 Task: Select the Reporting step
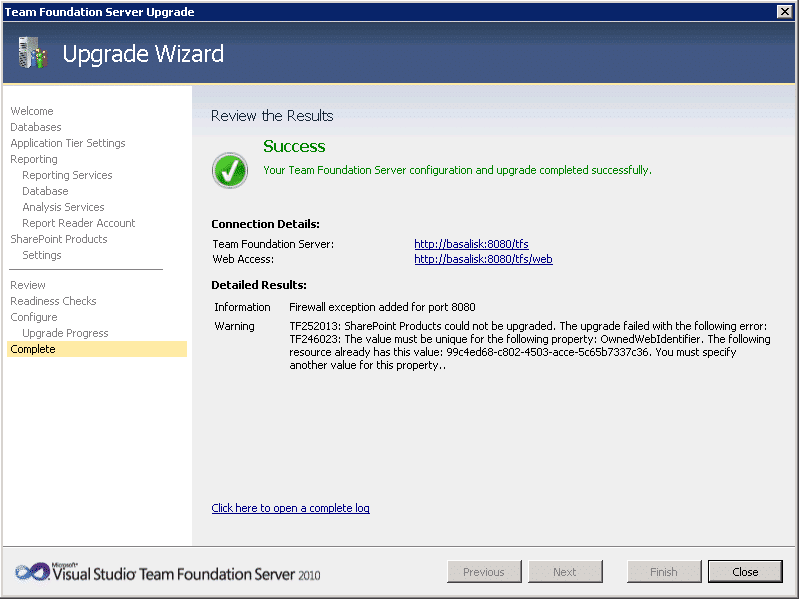(x=34, y=159)
